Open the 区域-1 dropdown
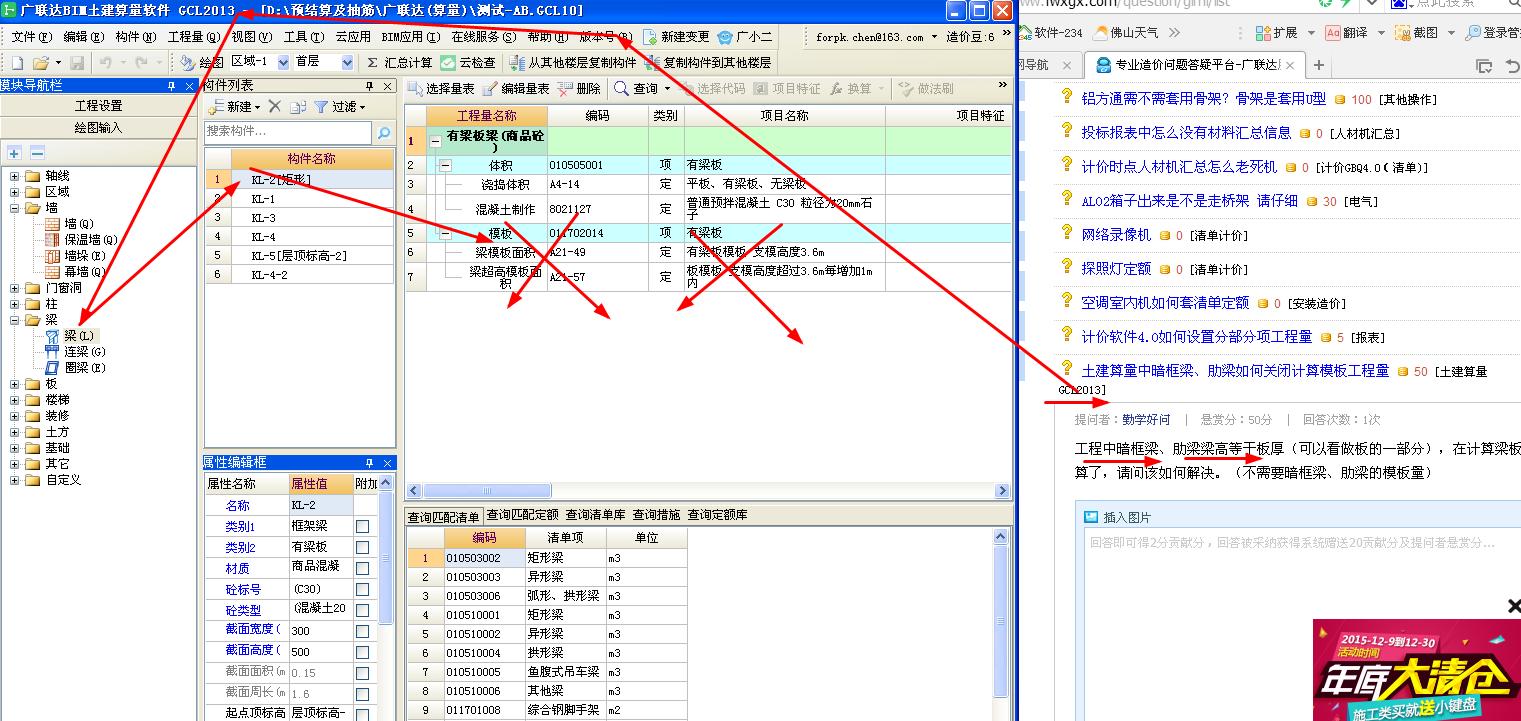 click(x=281, y=62)
